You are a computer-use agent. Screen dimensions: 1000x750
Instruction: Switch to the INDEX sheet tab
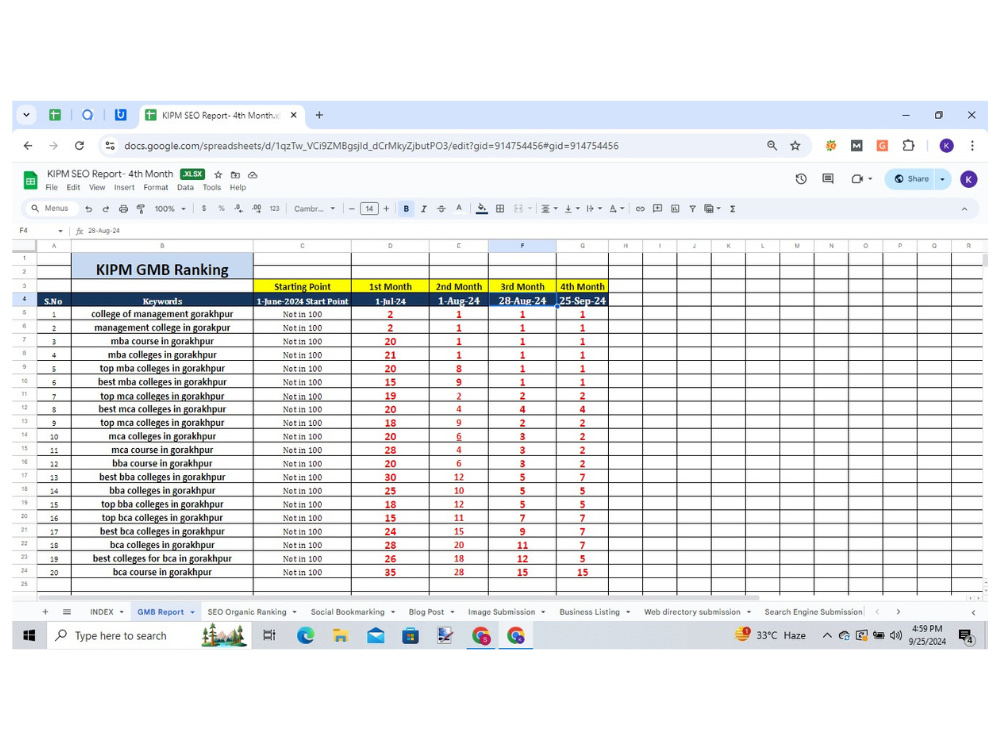[102, 612]
